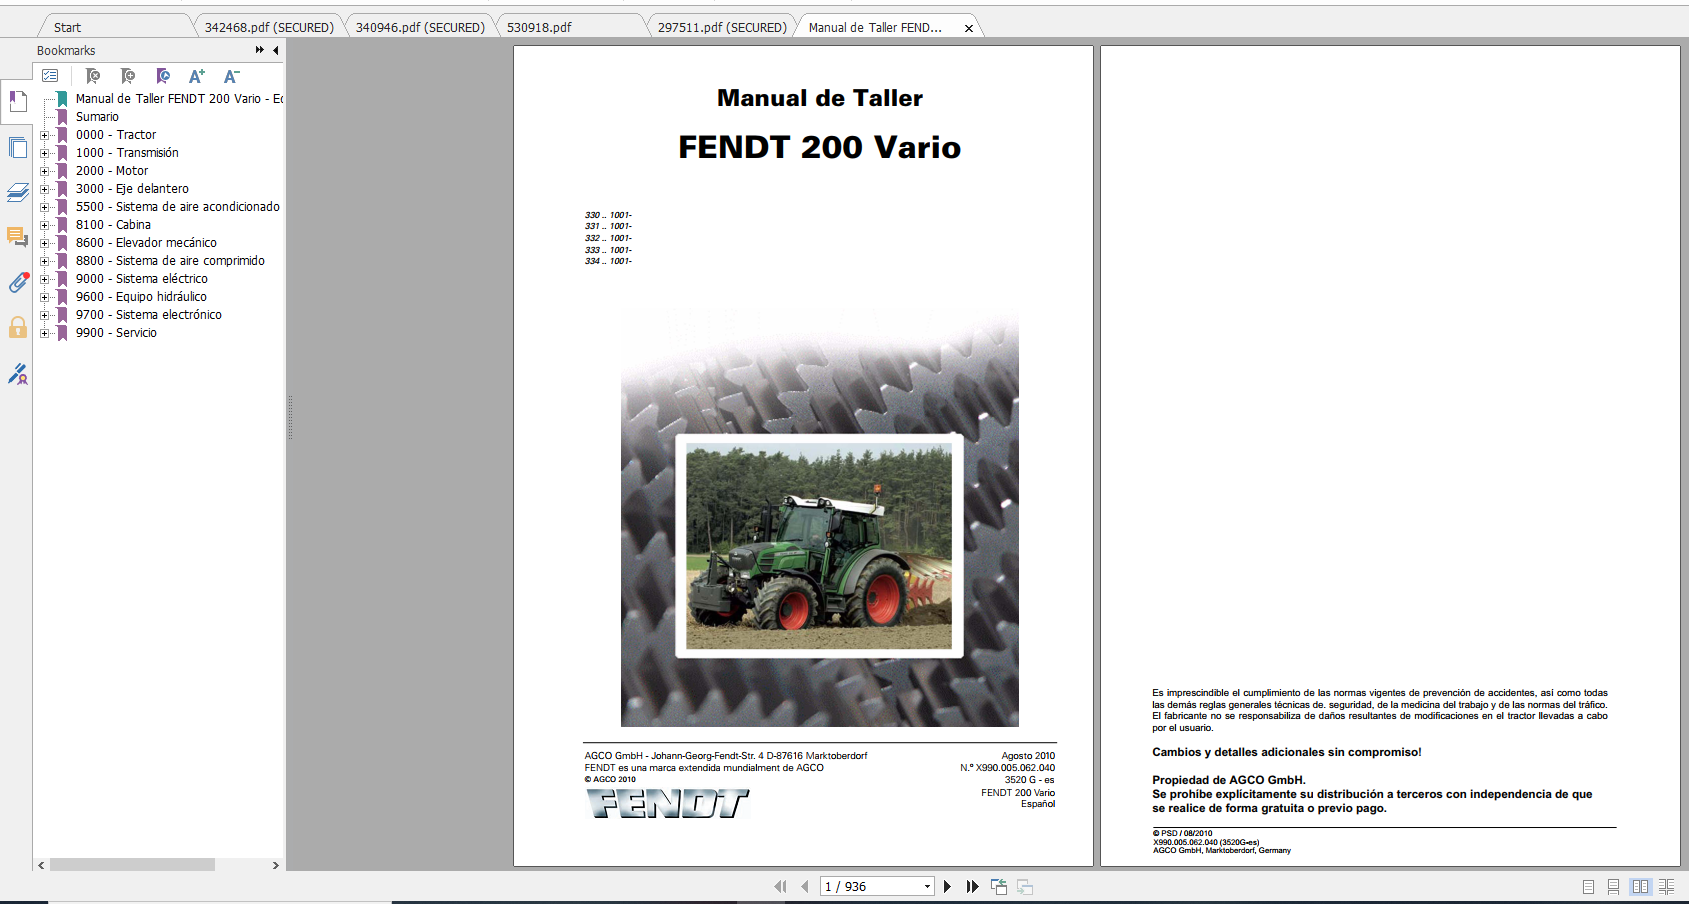Close the Manual de Taller FEND... tab

click(x=968, y=28)
